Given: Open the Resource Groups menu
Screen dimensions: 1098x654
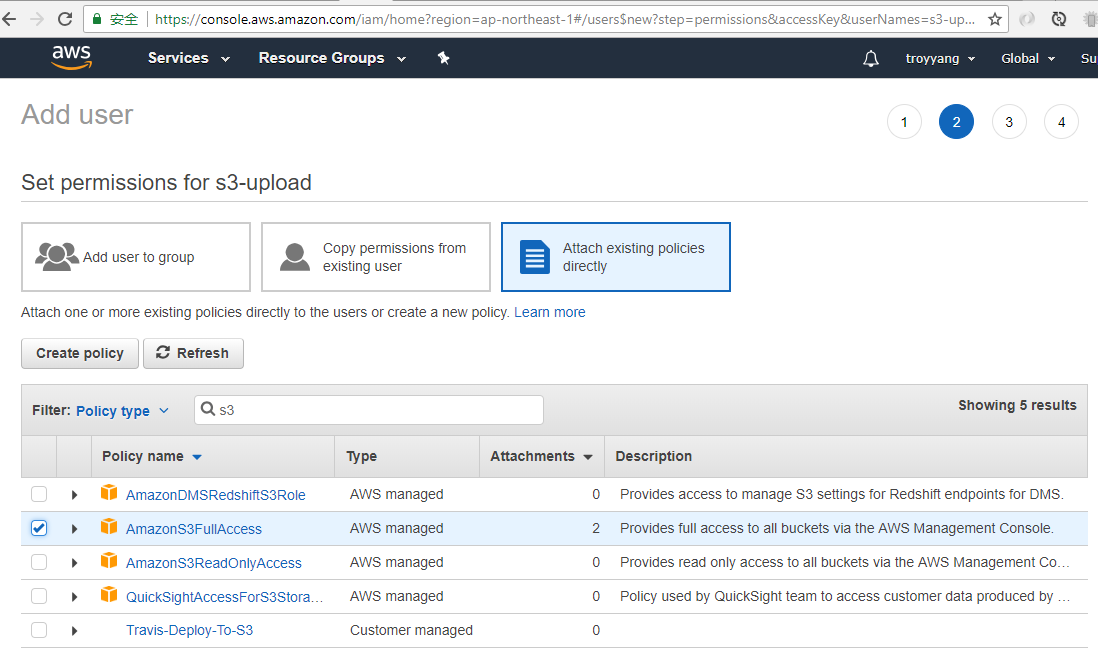Looking at the screenshot, I should 332,58.
